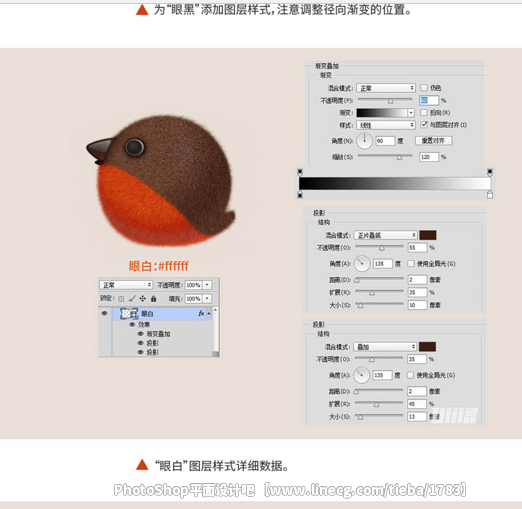522x509 pixels.
Task: Click the lock position move icon
Action: pyautogui.click(x=143, y=298)
